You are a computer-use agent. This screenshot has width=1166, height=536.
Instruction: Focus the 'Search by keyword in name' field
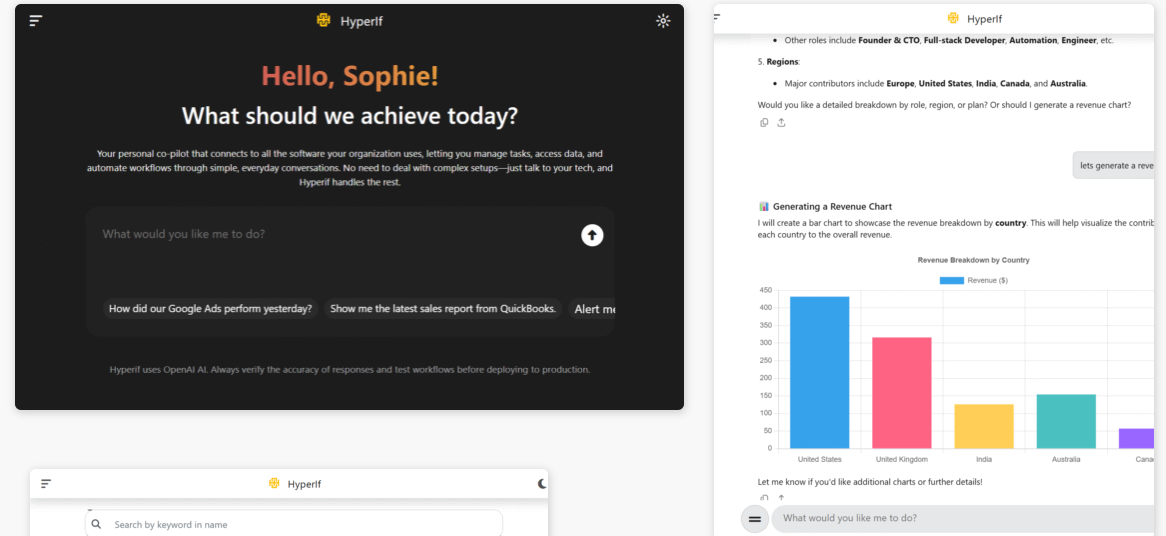click(x=300, y=524)
